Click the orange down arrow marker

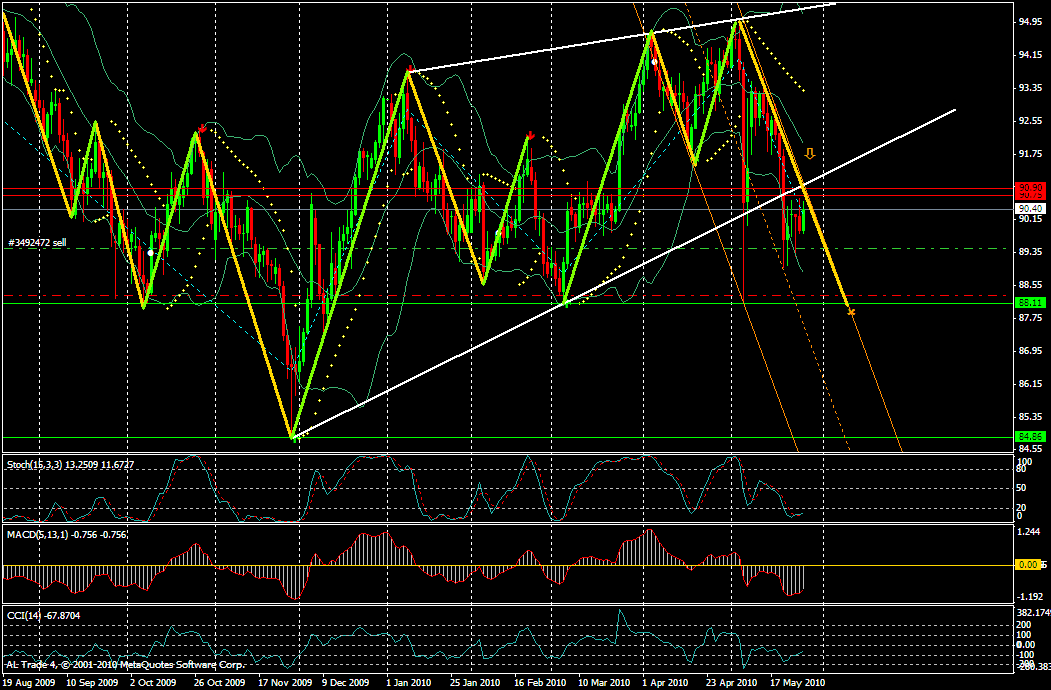(x=810, y=153)
